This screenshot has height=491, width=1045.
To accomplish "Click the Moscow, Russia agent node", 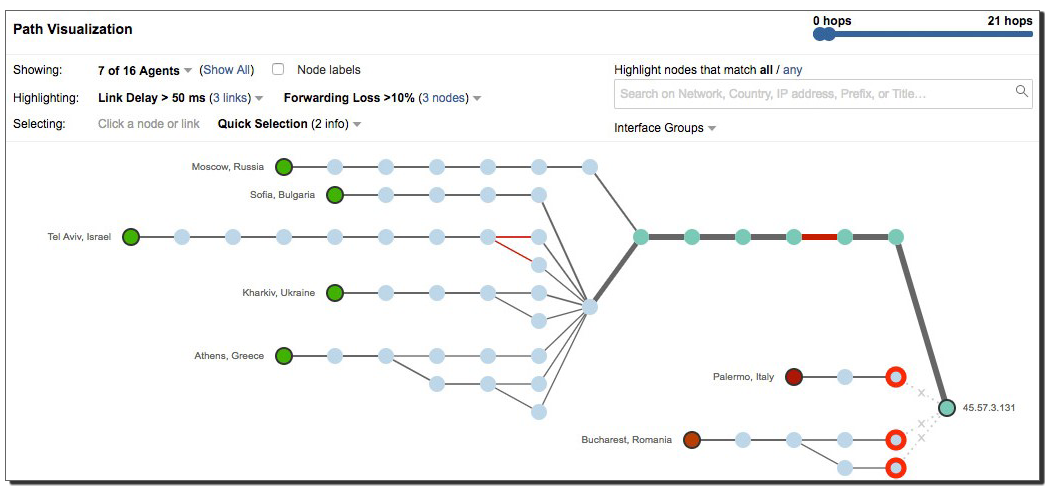I will [284, 167].
